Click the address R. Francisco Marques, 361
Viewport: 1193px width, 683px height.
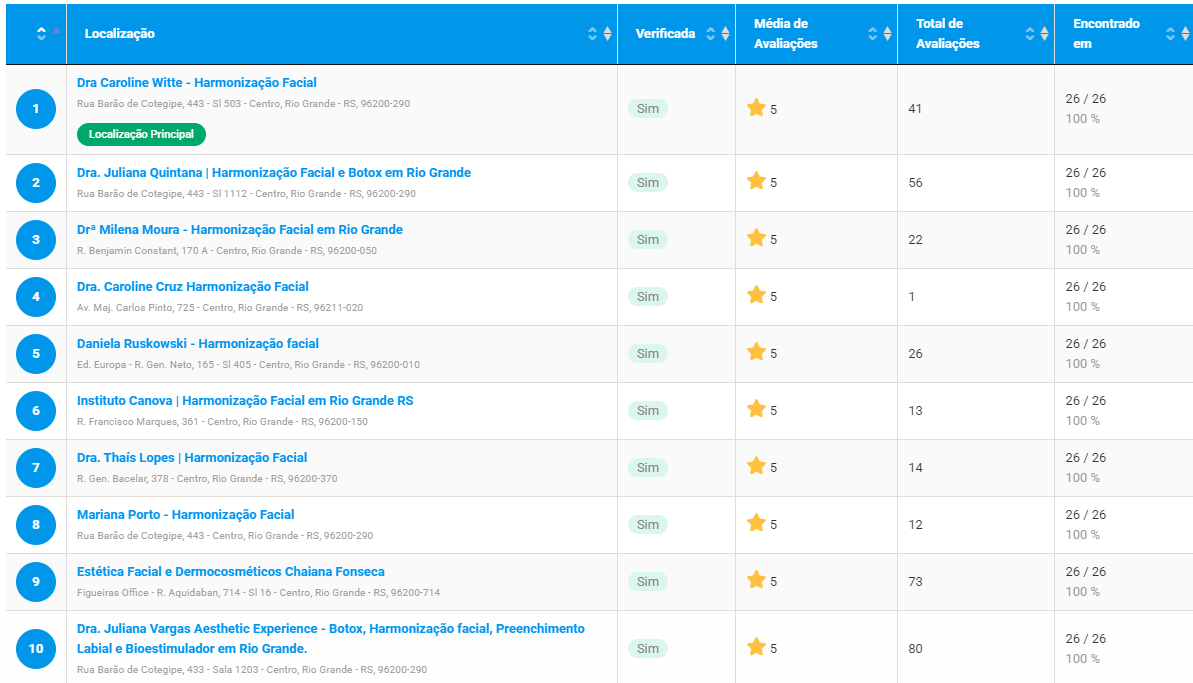222,421
